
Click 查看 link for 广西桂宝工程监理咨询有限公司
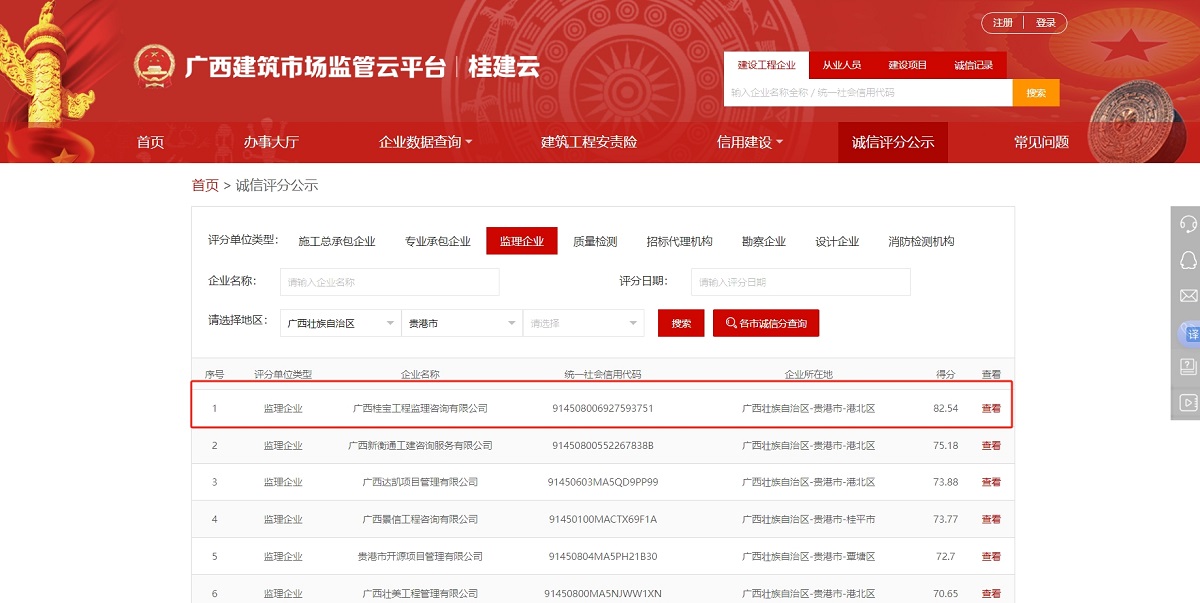991,408
